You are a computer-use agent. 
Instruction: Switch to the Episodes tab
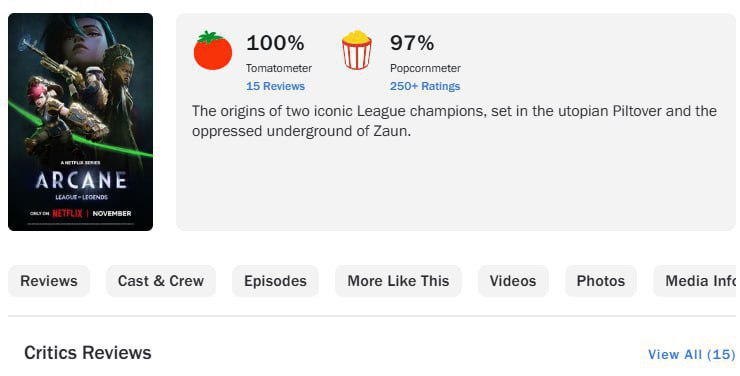coord(275,281)
